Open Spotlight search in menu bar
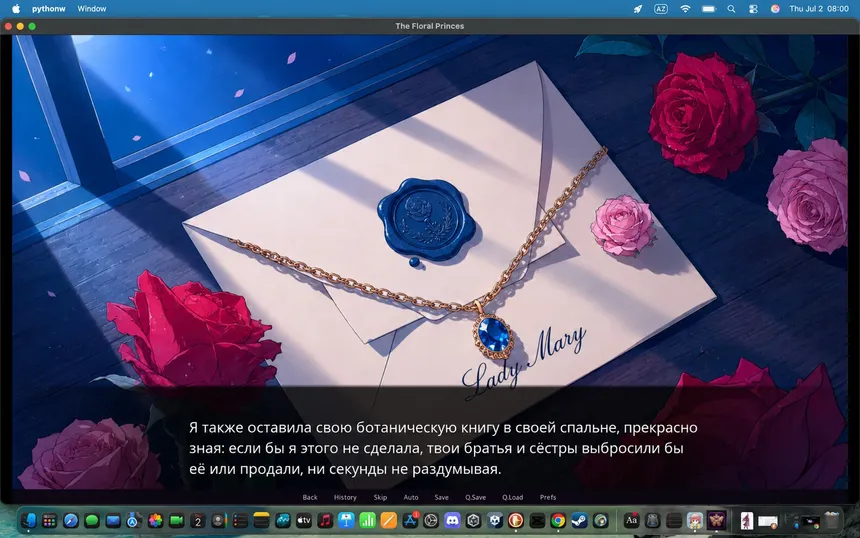Screen dimensions: 860x538 click(x=731, y=9)
